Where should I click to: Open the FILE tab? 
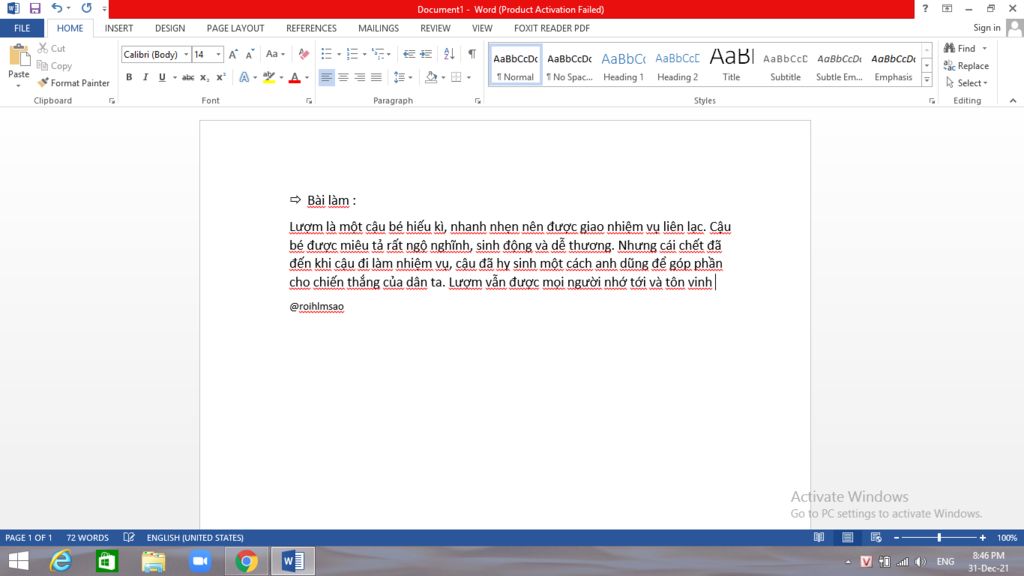(x=22, y=28)
